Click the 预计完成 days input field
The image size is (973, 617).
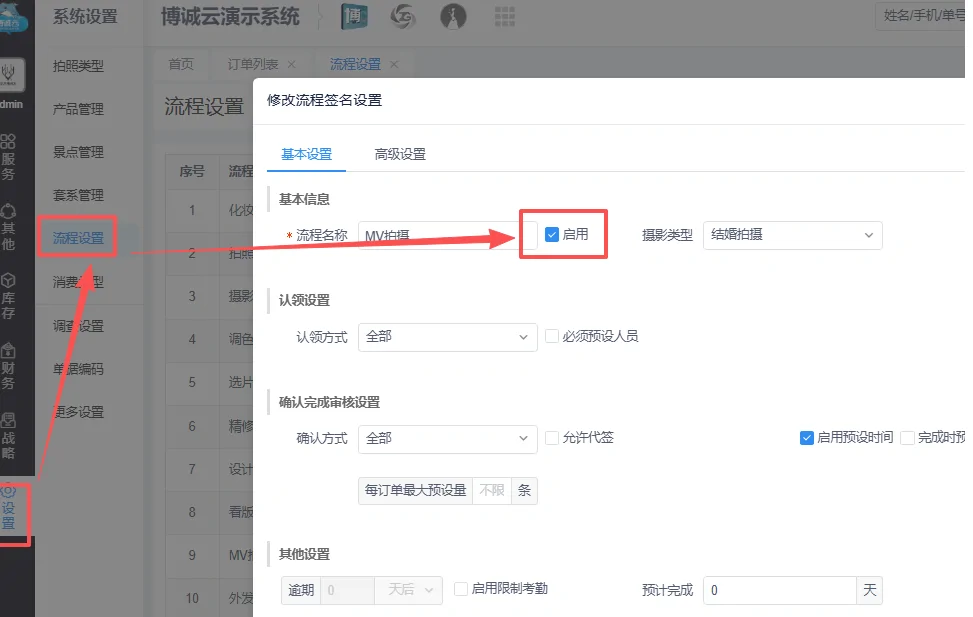click(779, 590)
